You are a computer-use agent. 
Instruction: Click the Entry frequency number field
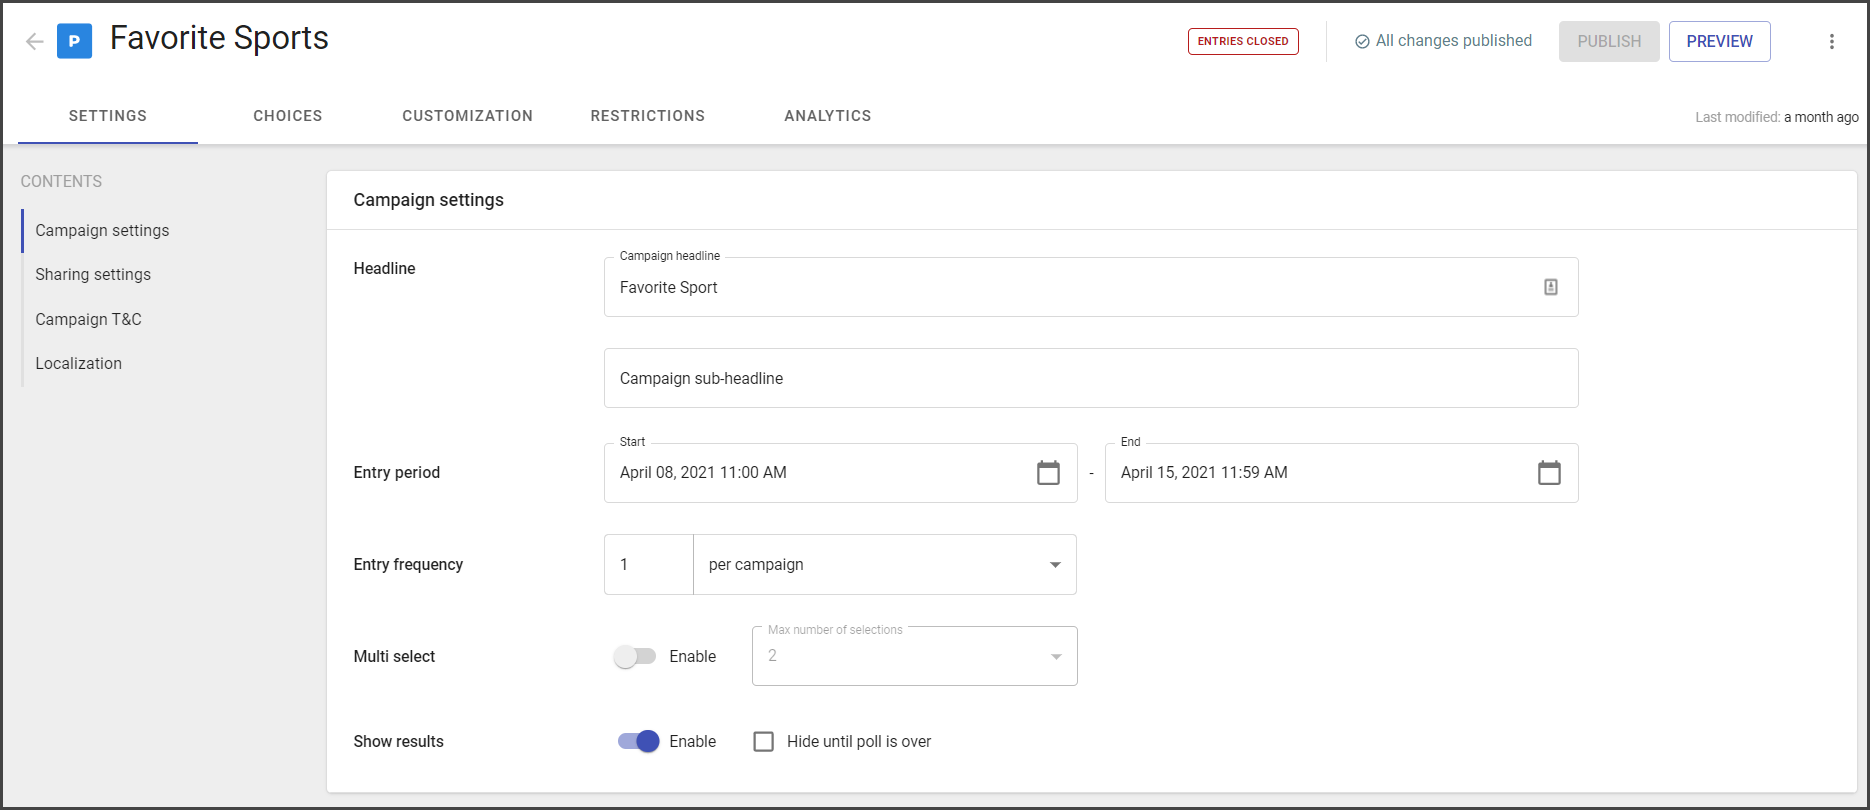click(x=649, y=564)
